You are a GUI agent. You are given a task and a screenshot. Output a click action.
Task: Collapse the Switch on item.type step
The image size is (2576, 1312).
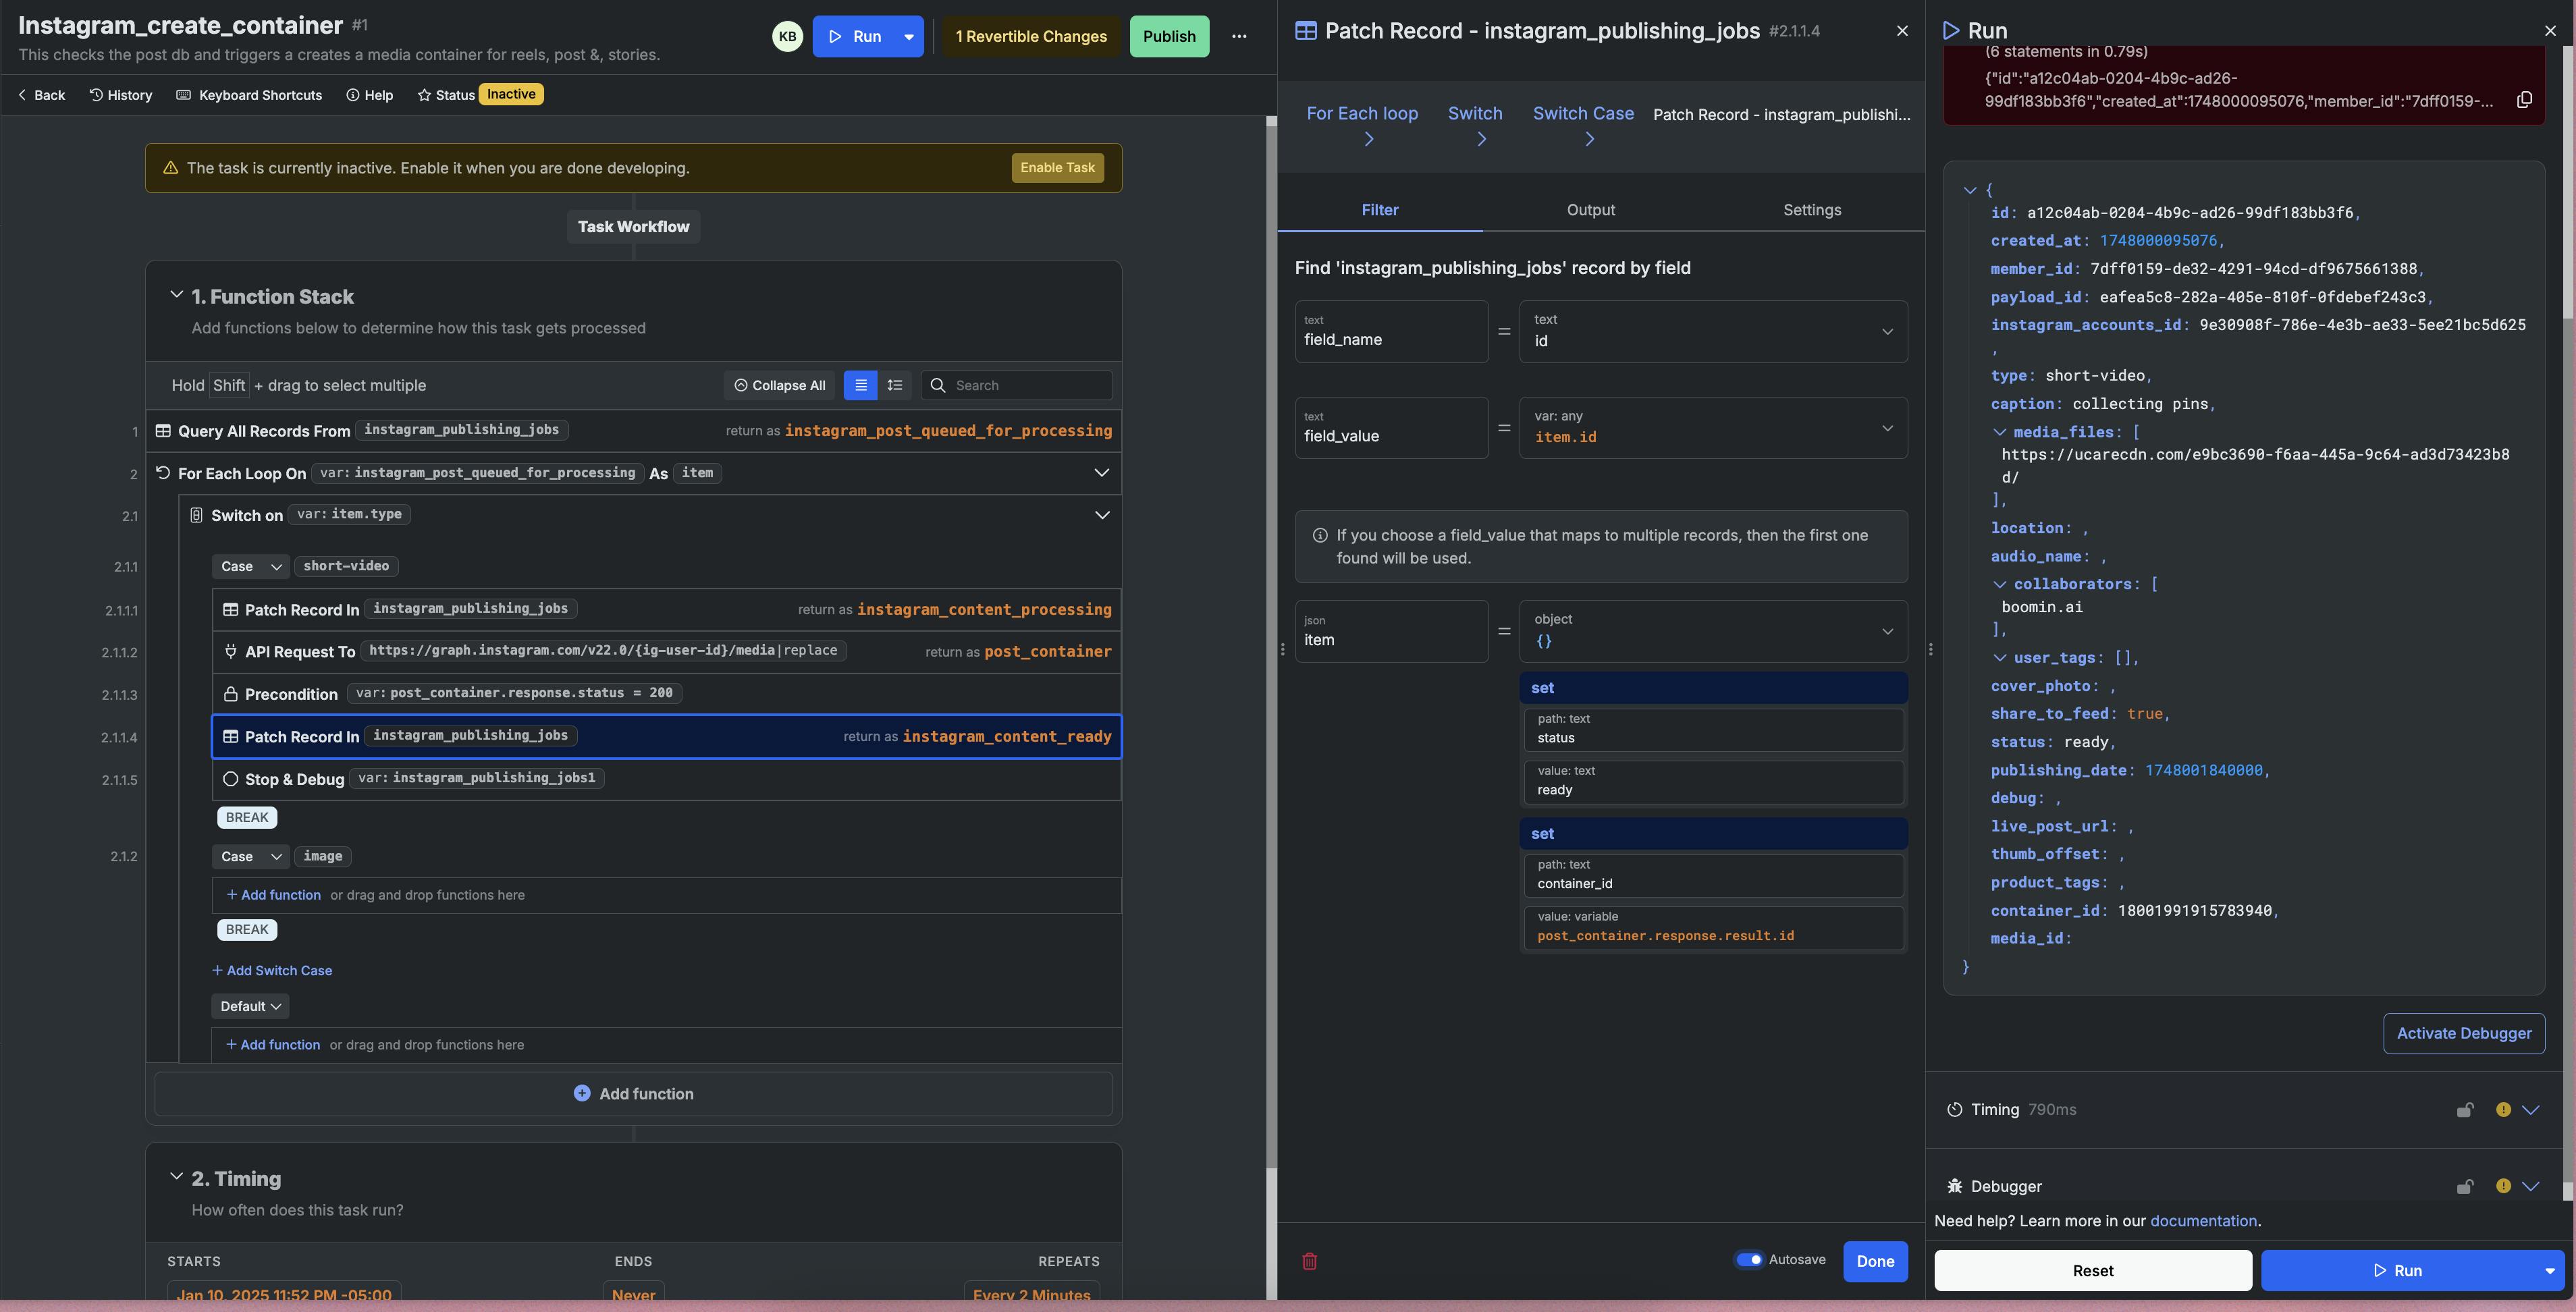pos(1101,515)
